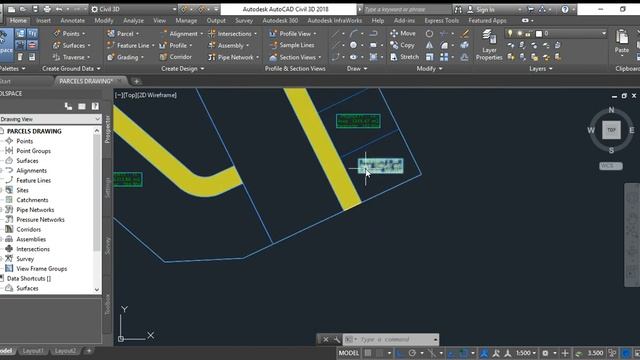Open the Surfaces ribbon tool

coord(71,45)
